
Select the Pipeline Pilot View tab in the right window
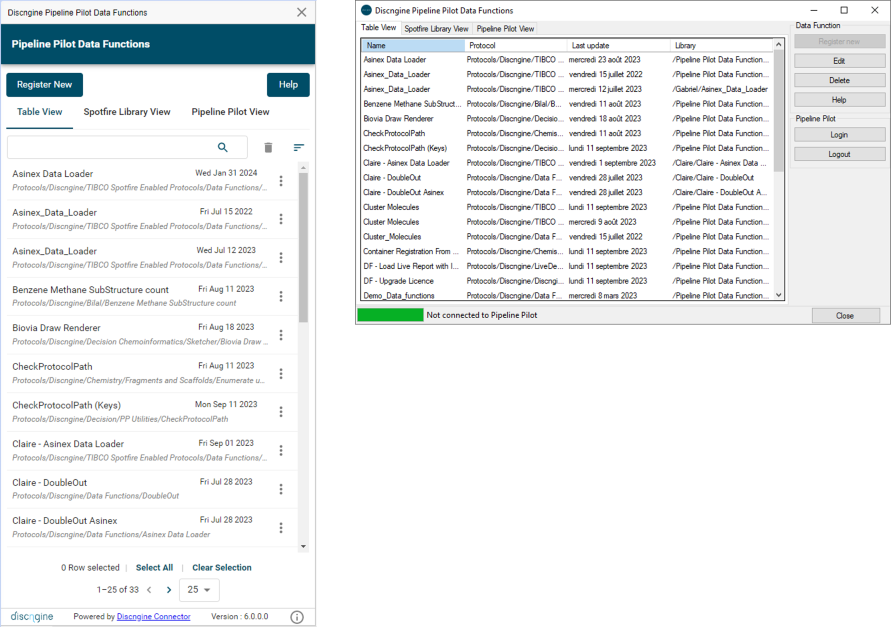pyautogui.click(x=505, y=28)
